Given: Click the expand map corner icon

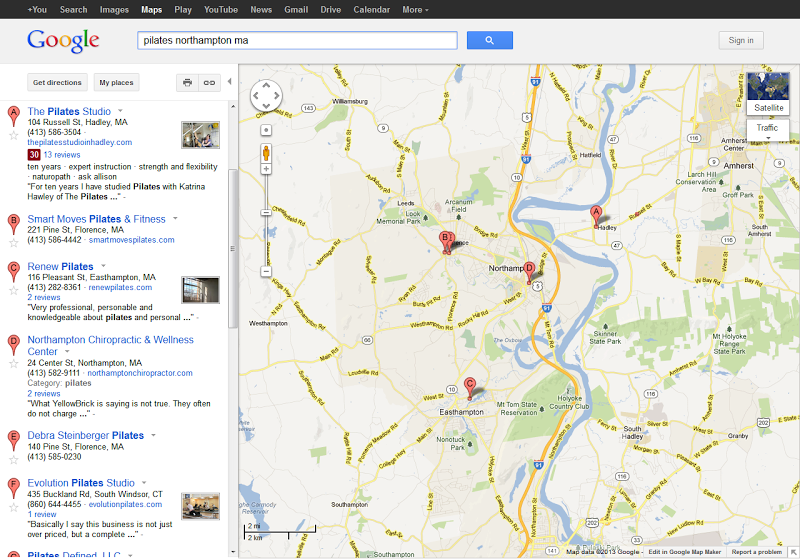Looking at the screenshot, I should [x=793, y=552].
